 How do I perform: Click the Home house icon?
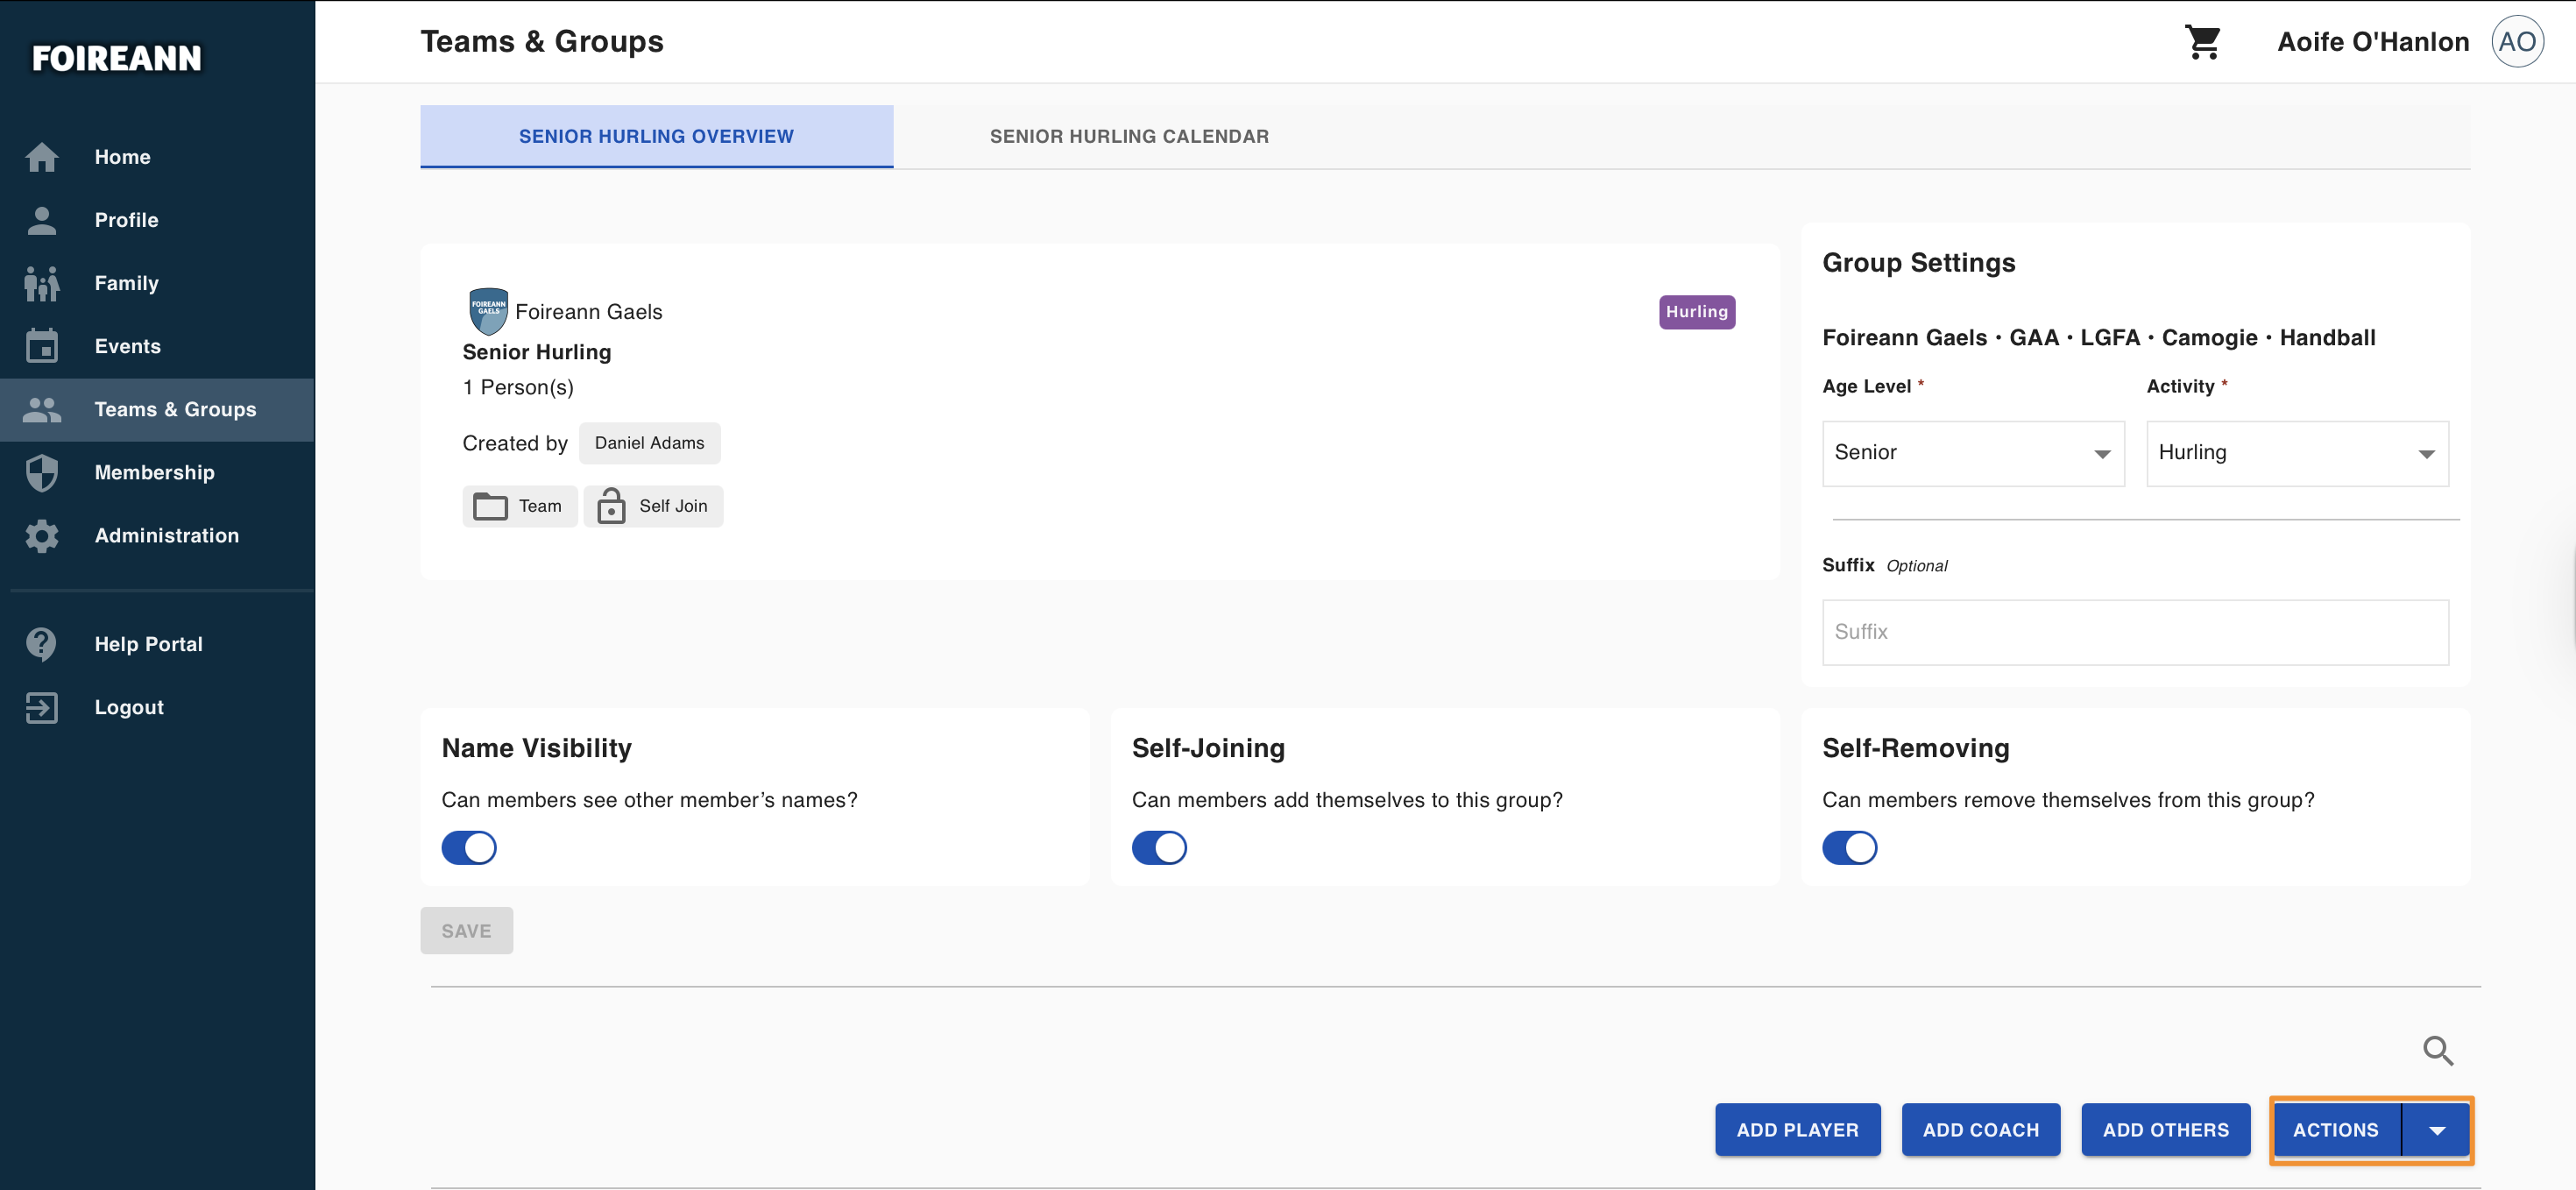click(x=42, y=157)
